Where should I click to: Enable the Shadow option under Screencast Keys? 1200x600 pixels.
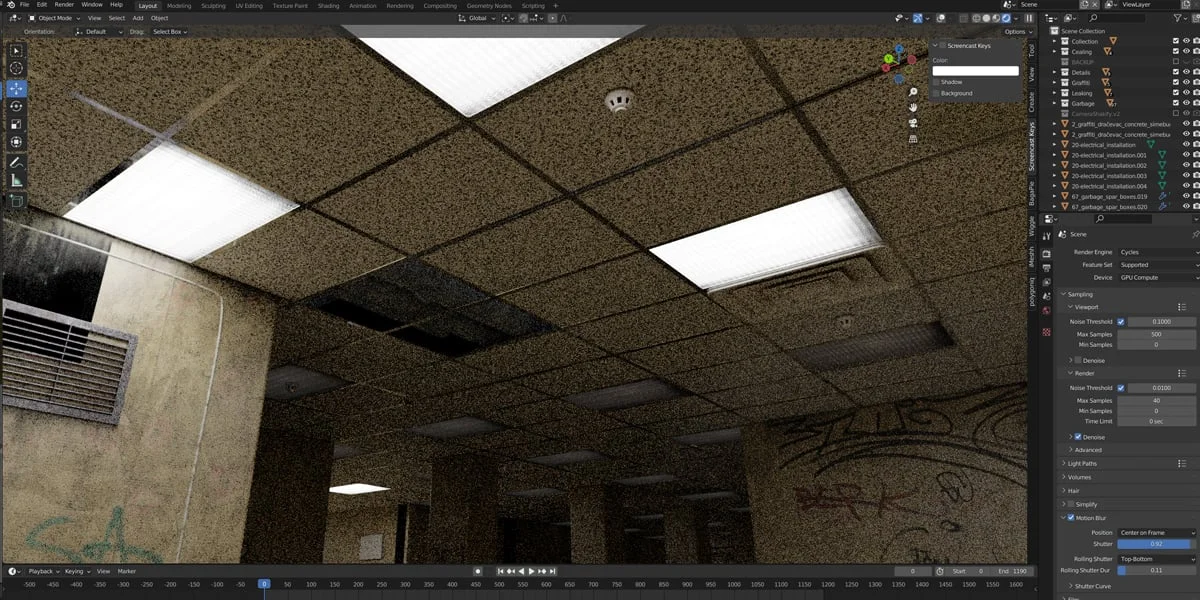pos(938,81)
